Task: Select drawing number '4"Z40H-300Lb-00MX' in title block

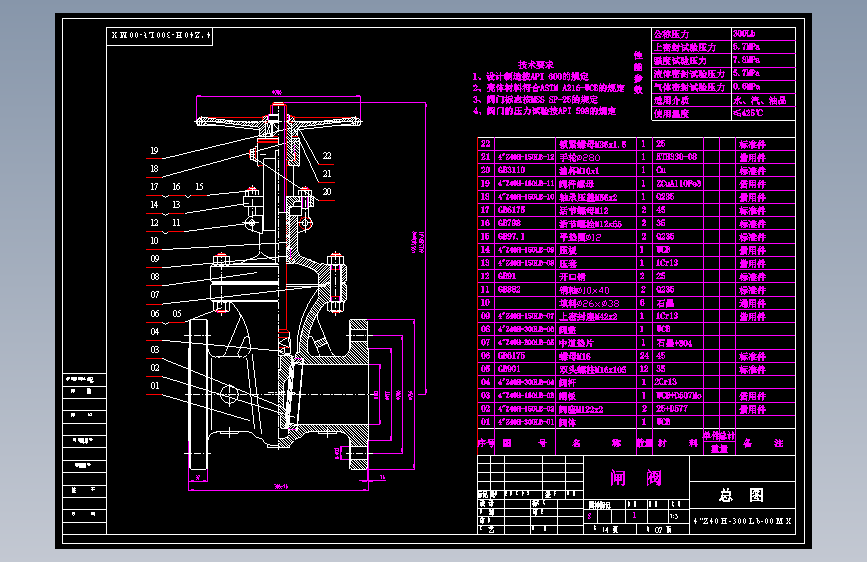Action: [x=742, y=521]
